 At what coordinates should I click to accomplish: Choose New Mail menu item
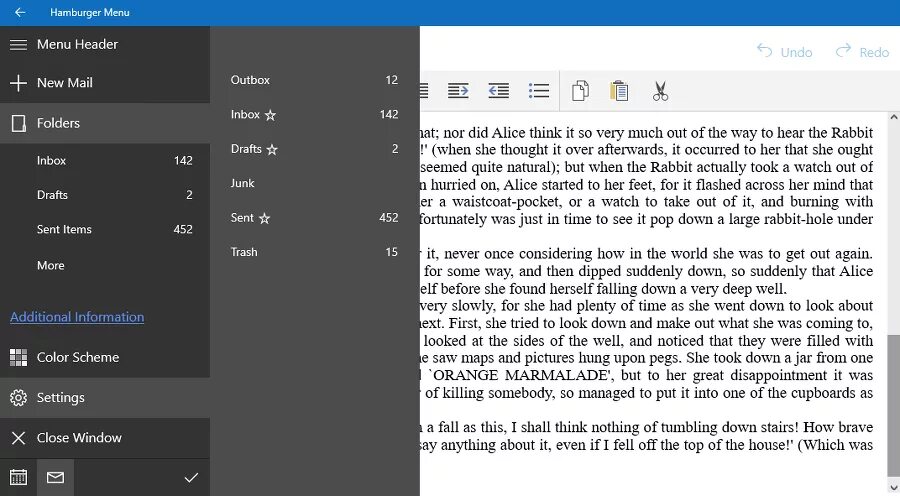(105, 83)
